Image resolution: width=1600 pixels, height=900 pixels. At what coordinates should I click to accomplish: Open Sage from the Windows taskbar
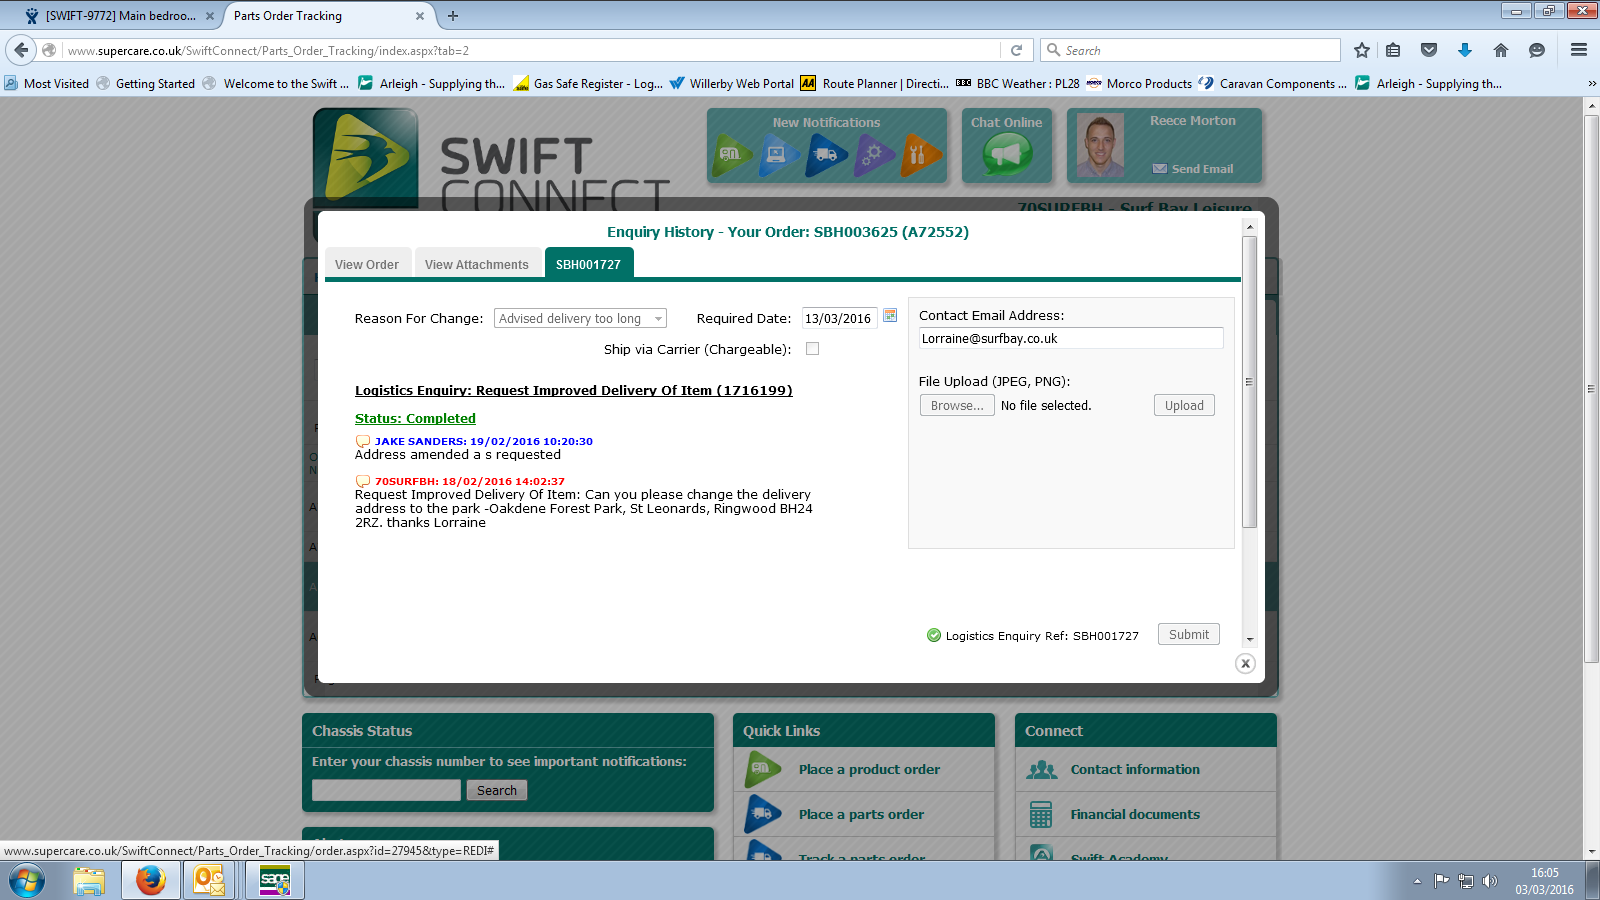coord(275,881)
